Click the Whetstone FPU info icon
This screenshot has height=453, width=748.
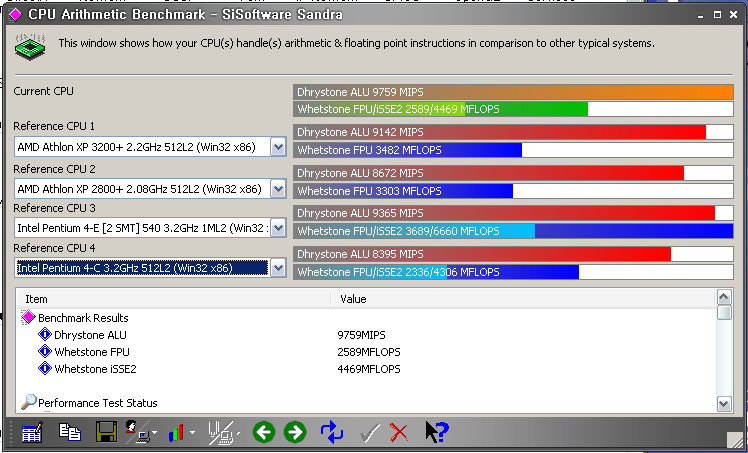pos(44,351)
